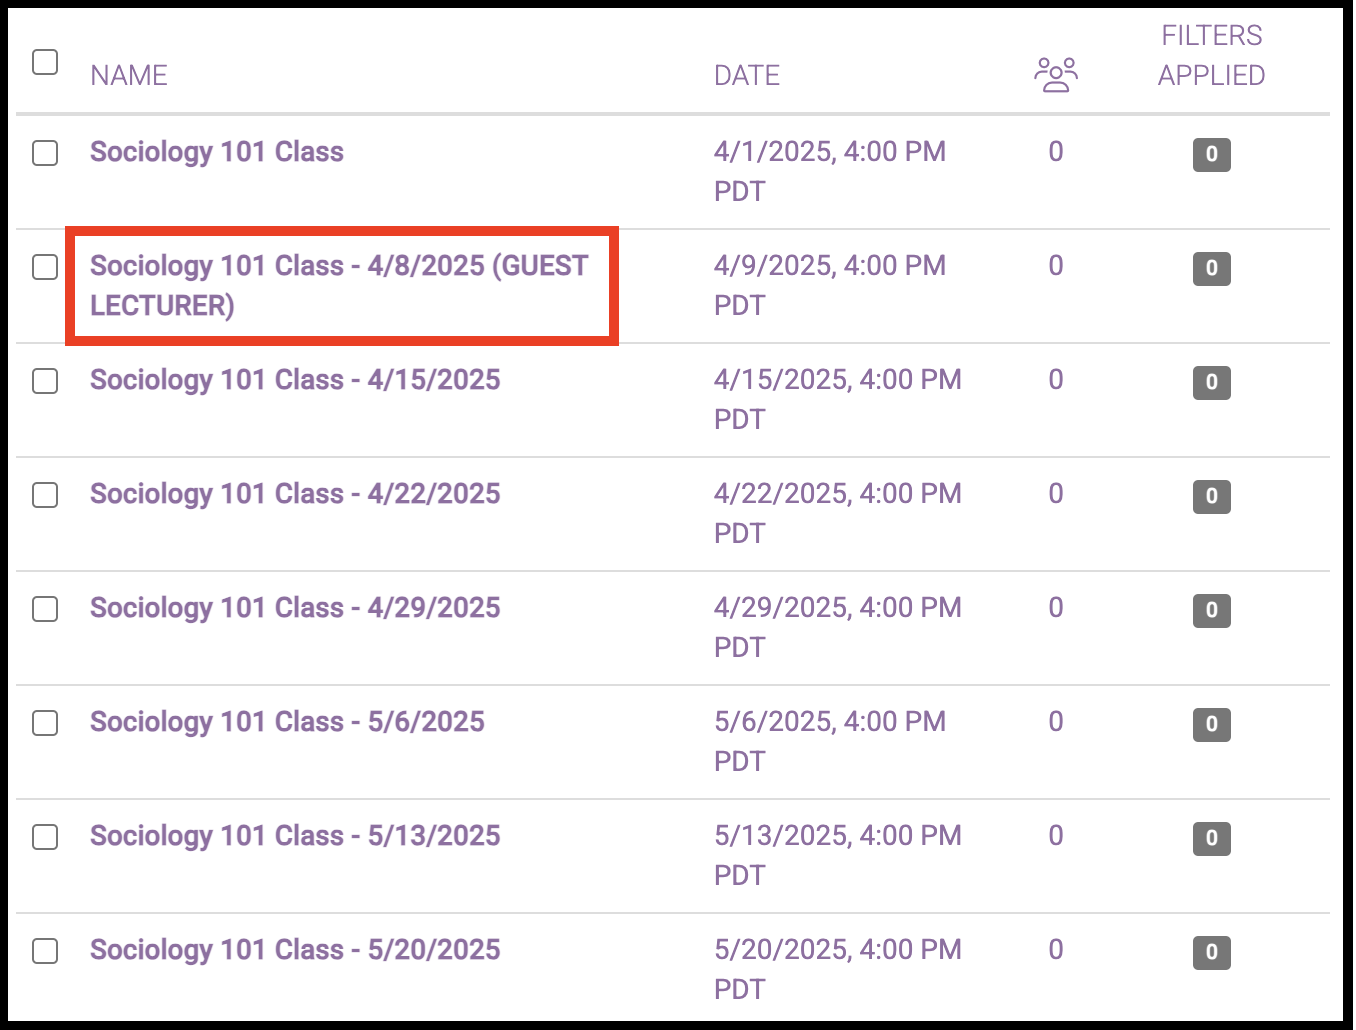The height and width of the screenshot is (1030, 1356).
Task: Tick checkbox for Class - 4/29/2025
Action: coord(45,609)
